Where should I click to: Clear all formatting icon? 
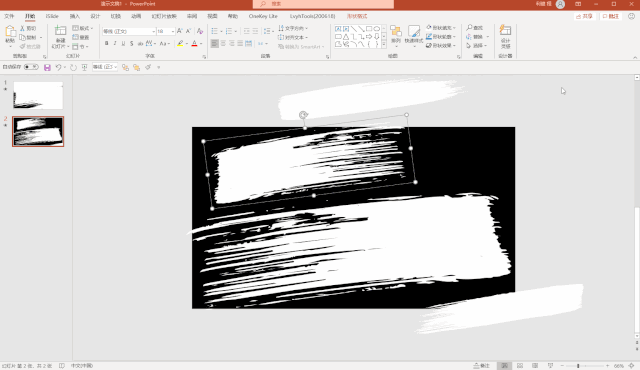[x=200, y=31]
